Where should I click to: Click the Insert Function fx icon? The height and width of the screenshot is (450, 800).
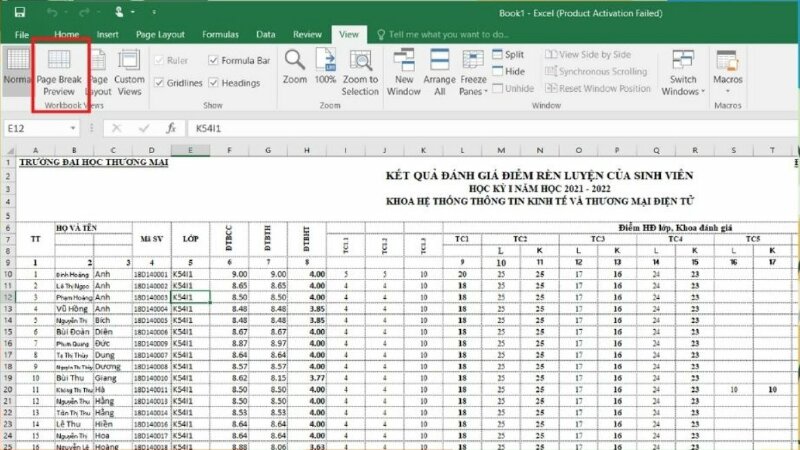[171, 129]
